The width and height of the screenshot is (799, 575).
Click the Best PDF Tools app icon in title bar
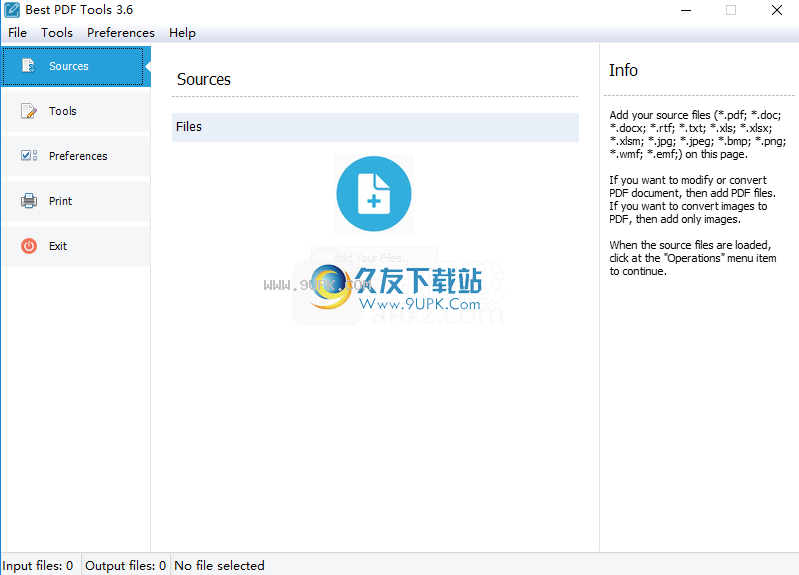point(12,10)
